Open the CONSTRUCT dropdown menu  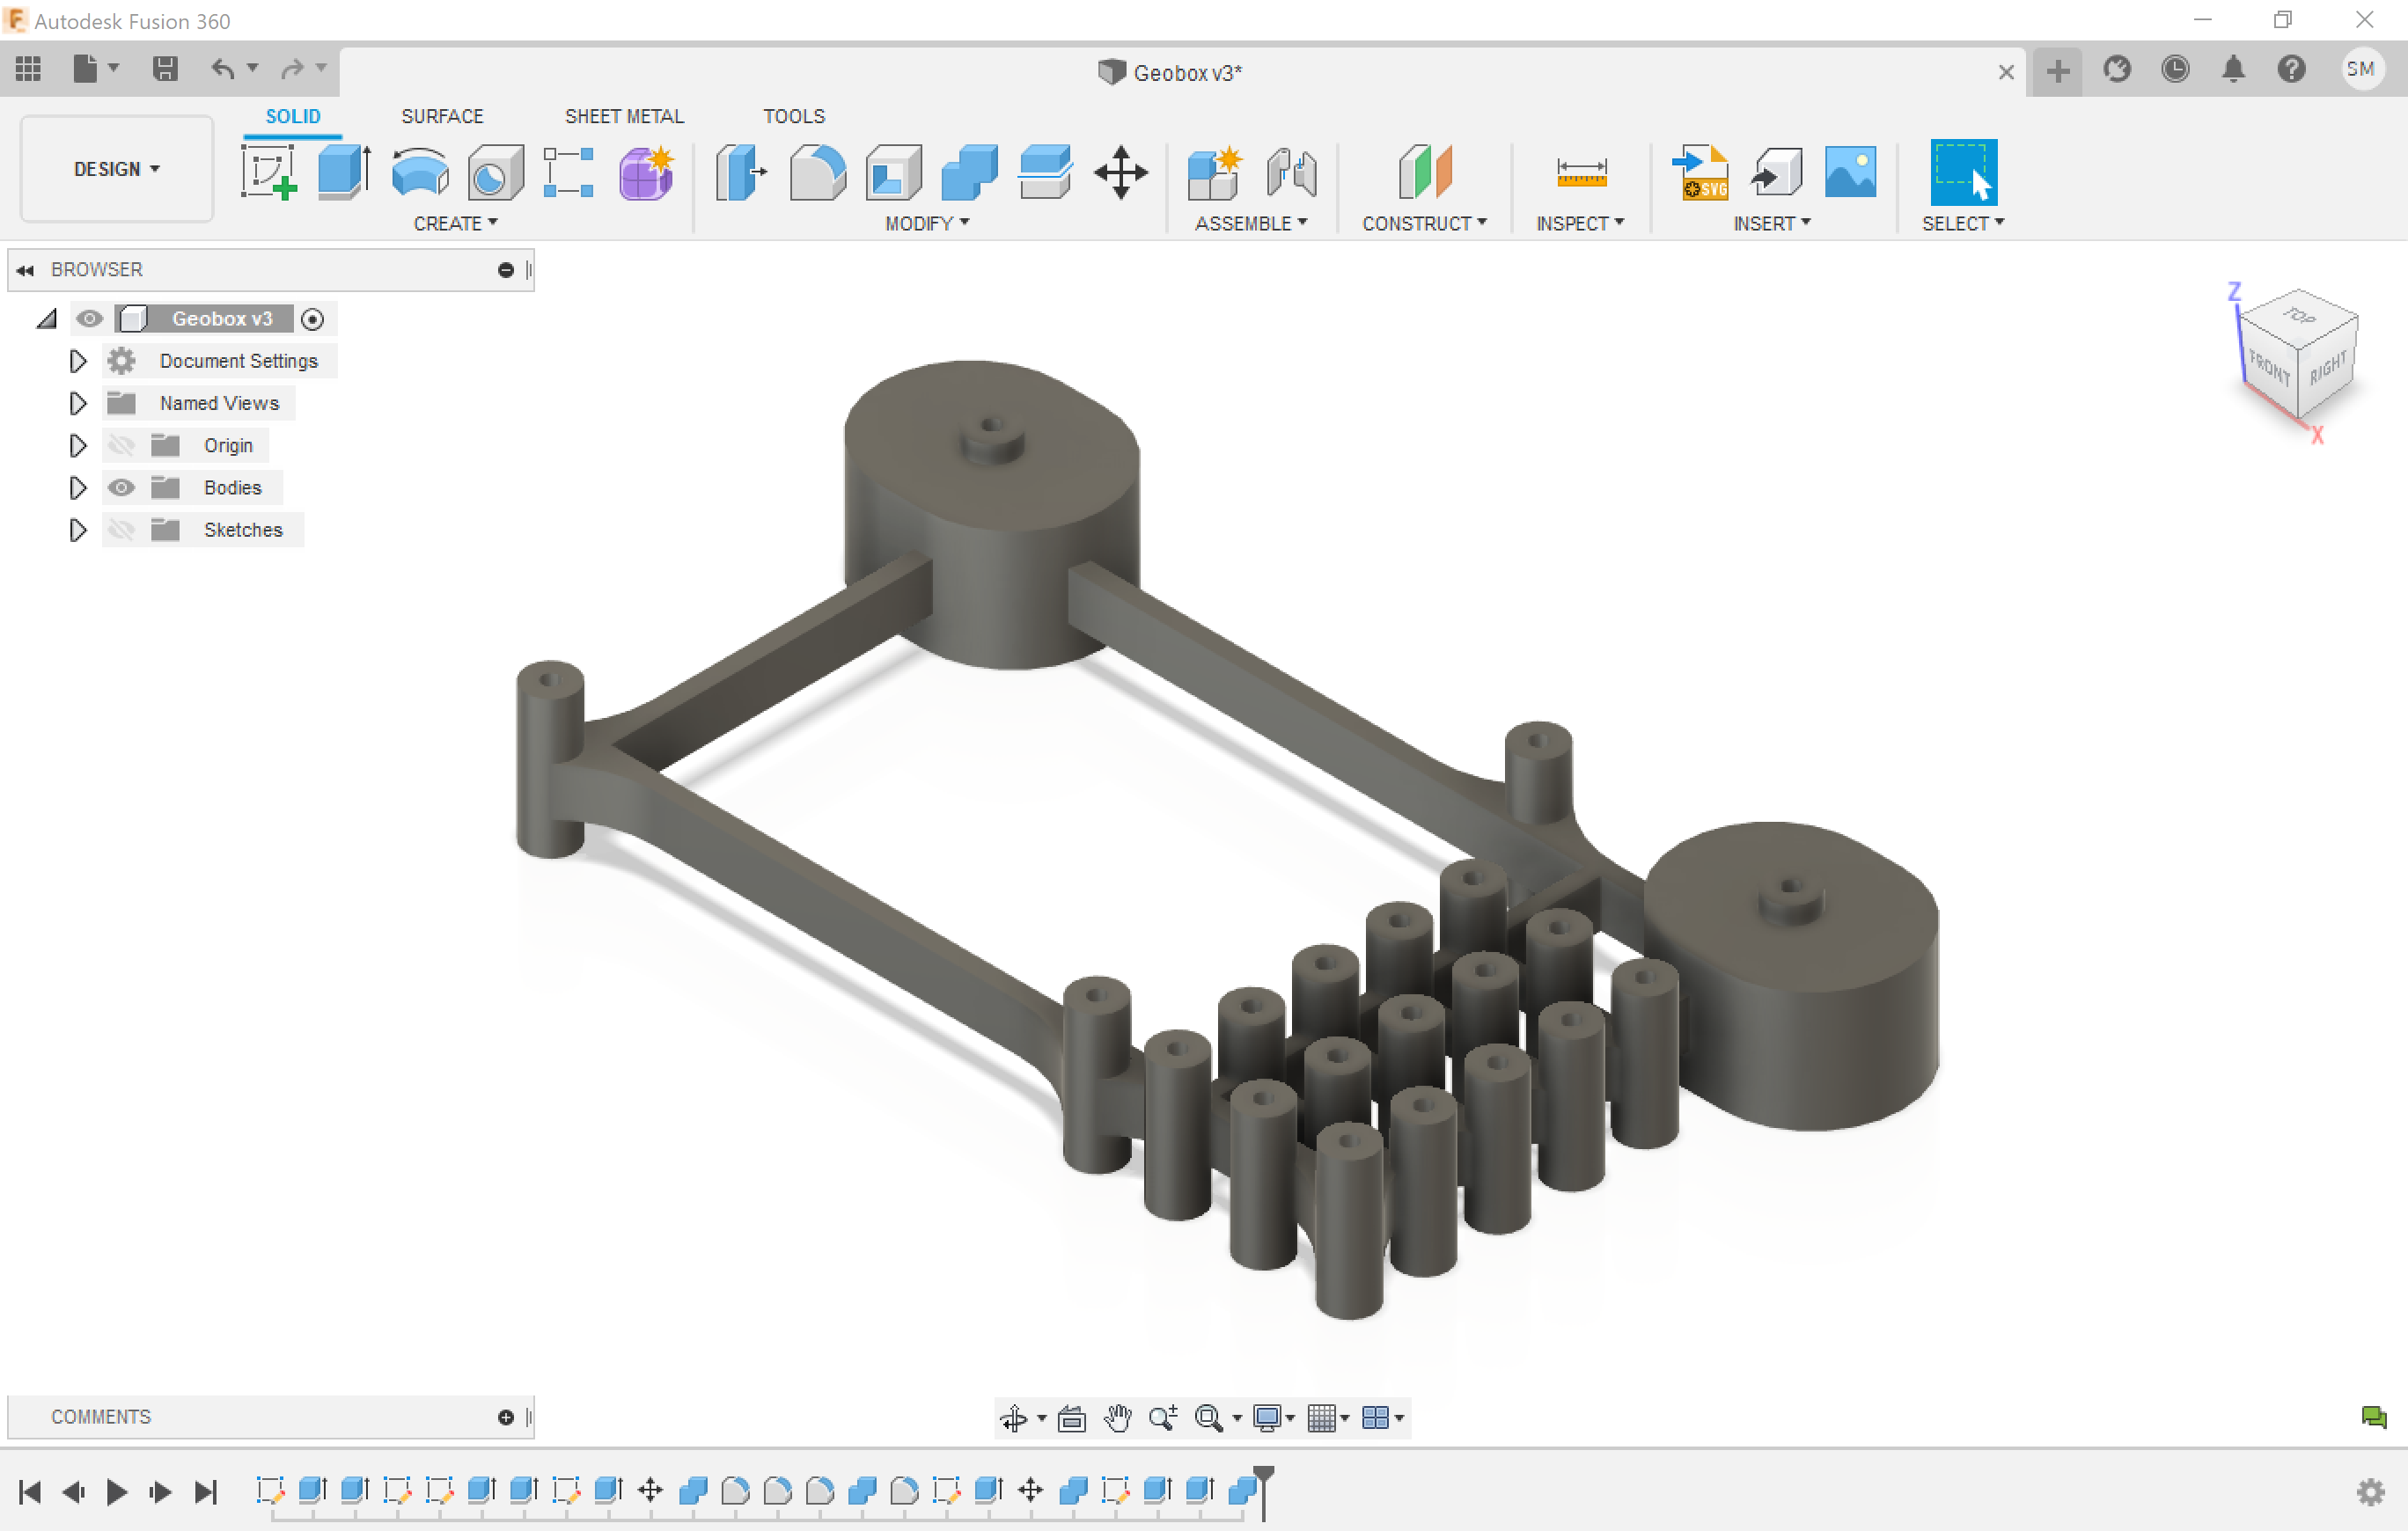(x=1423, y=224)
